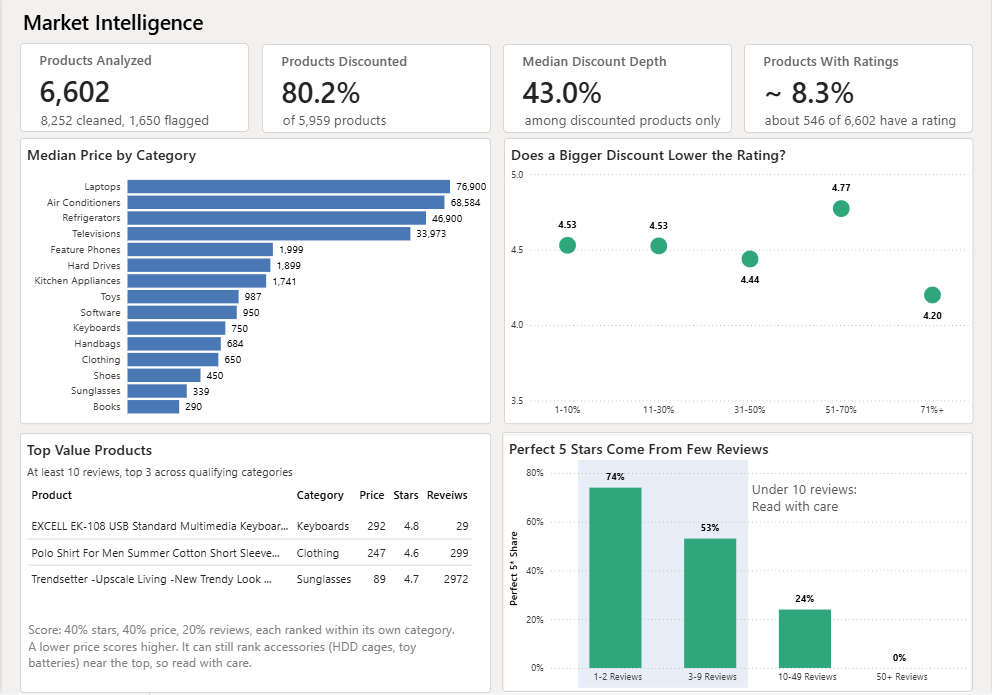Select the EXCELL EK-108 USB keyboard product
The image size is (992, 695).
159,526
